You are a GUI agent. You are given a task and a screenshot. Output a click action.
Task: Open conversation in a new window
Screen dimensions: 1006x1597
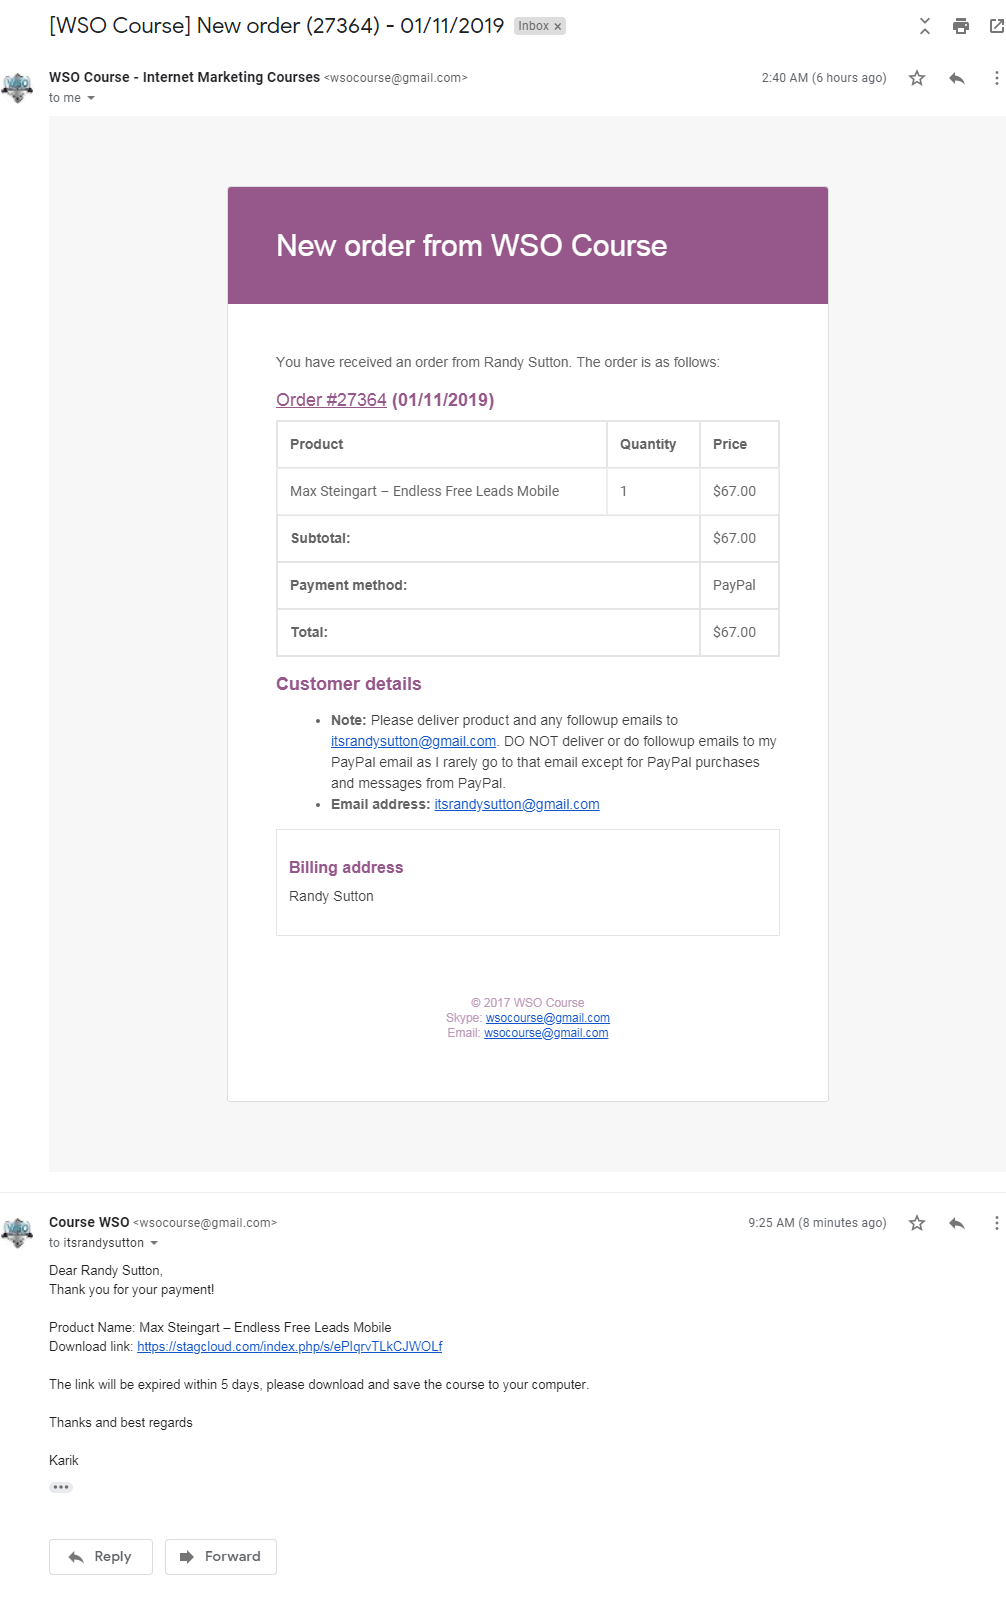[x=996, y=26]
